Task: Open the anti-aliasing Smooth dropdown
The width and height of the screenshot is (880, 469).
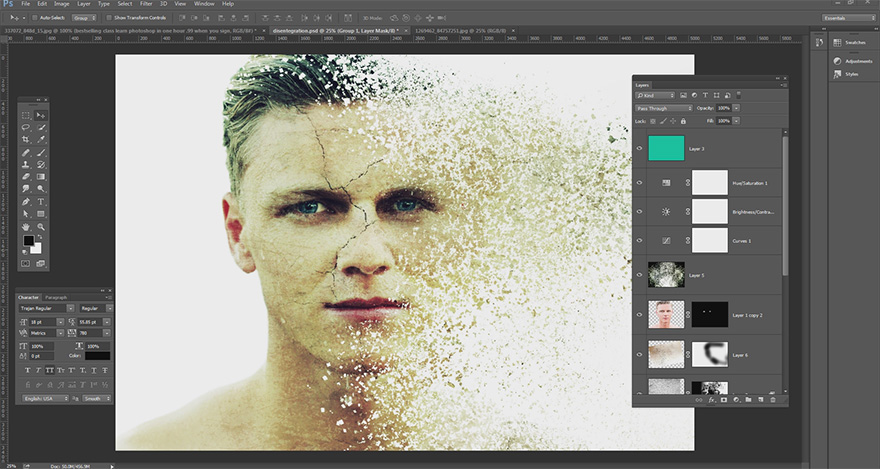Action: [x=97, y=398]
